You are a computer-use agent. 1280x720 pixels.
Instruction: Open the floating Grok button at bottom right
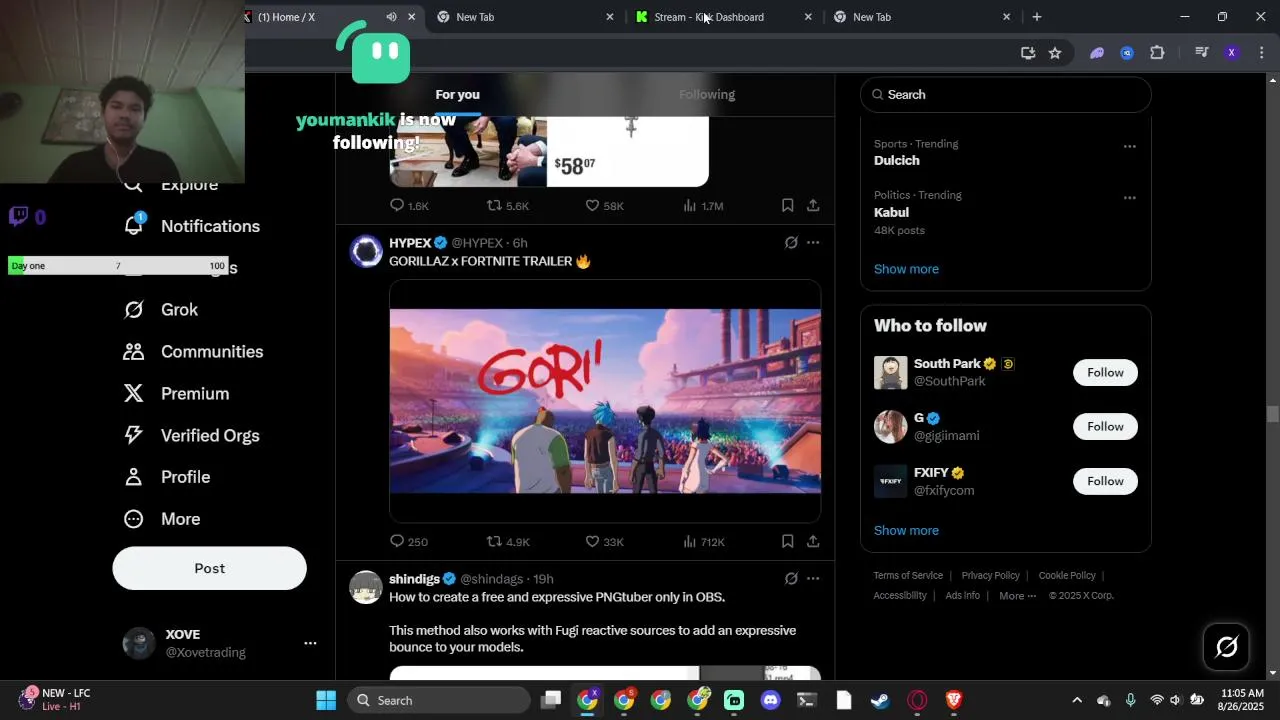[1227, 647]
